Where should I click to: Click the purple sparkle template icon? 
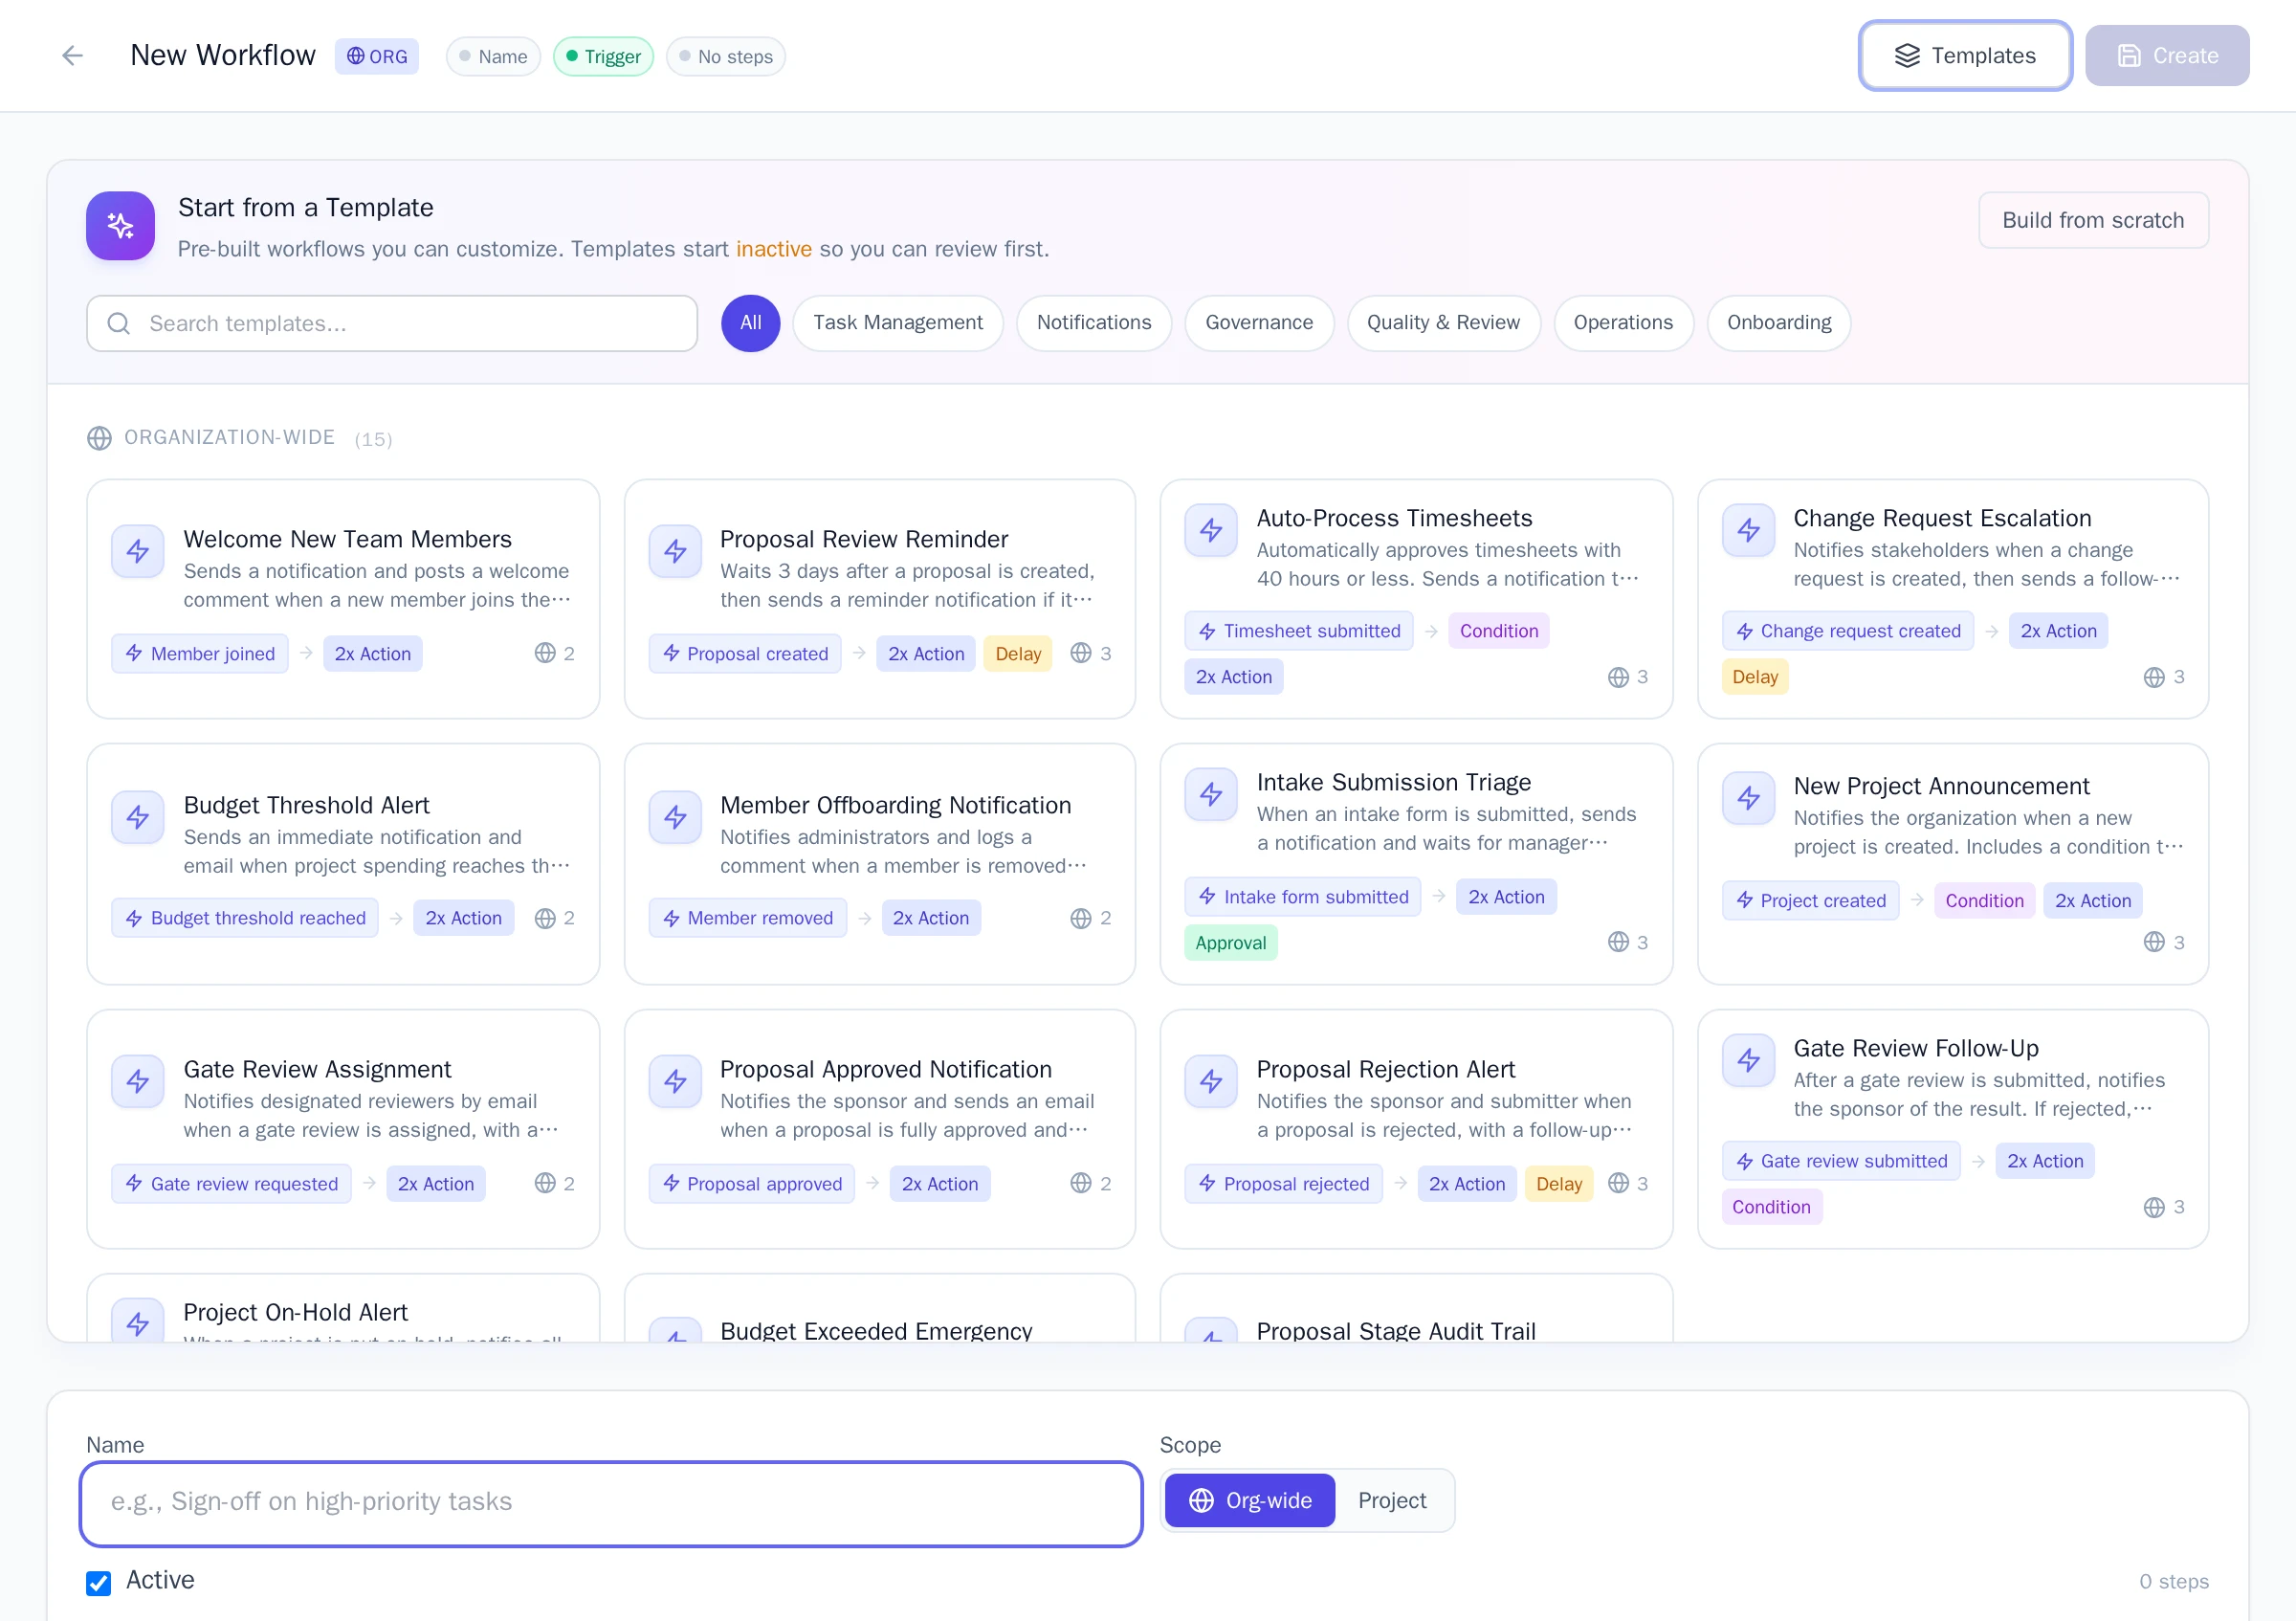coord(120,226)
